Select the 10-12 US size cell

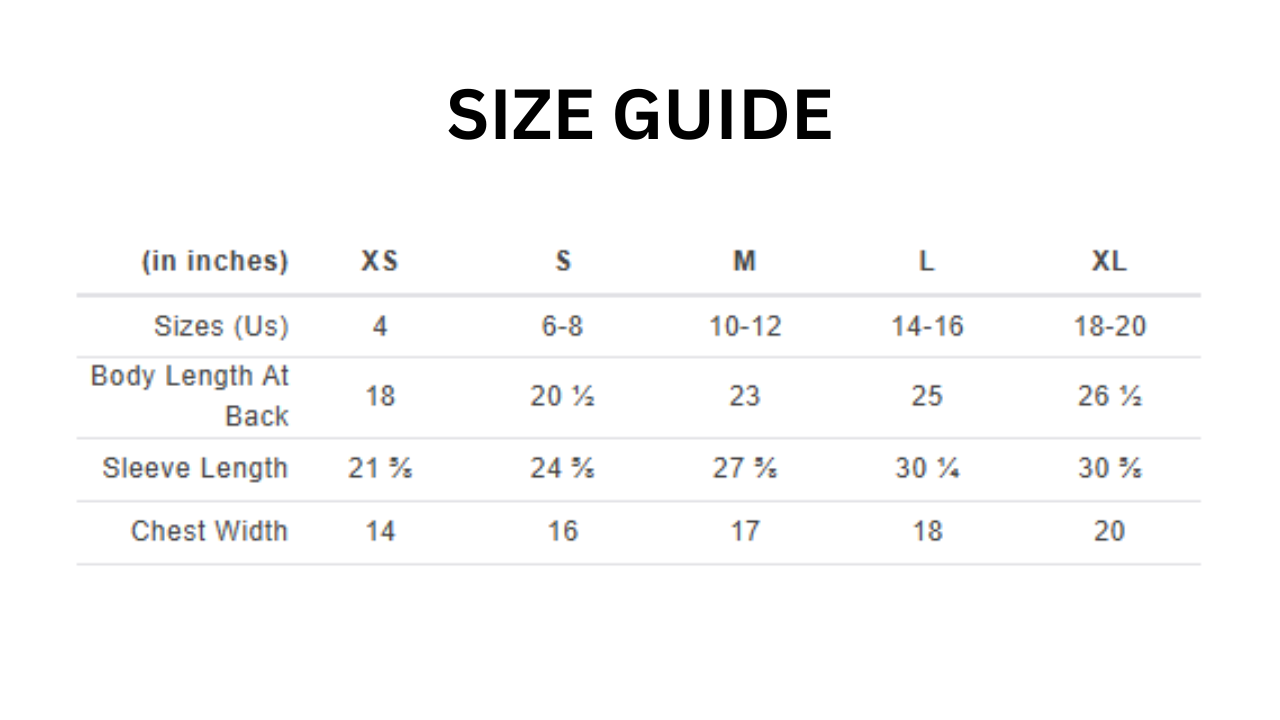point(745,326)
